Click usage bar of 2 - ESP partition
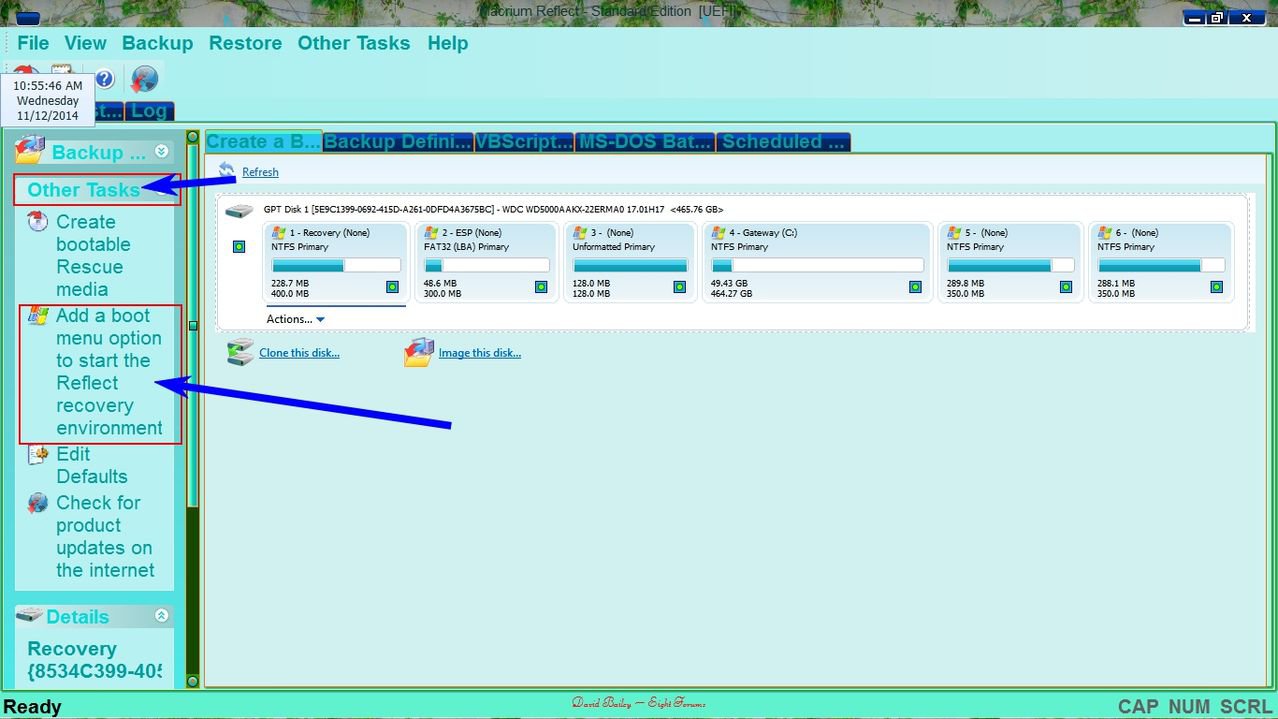 [x=486, y=266]
